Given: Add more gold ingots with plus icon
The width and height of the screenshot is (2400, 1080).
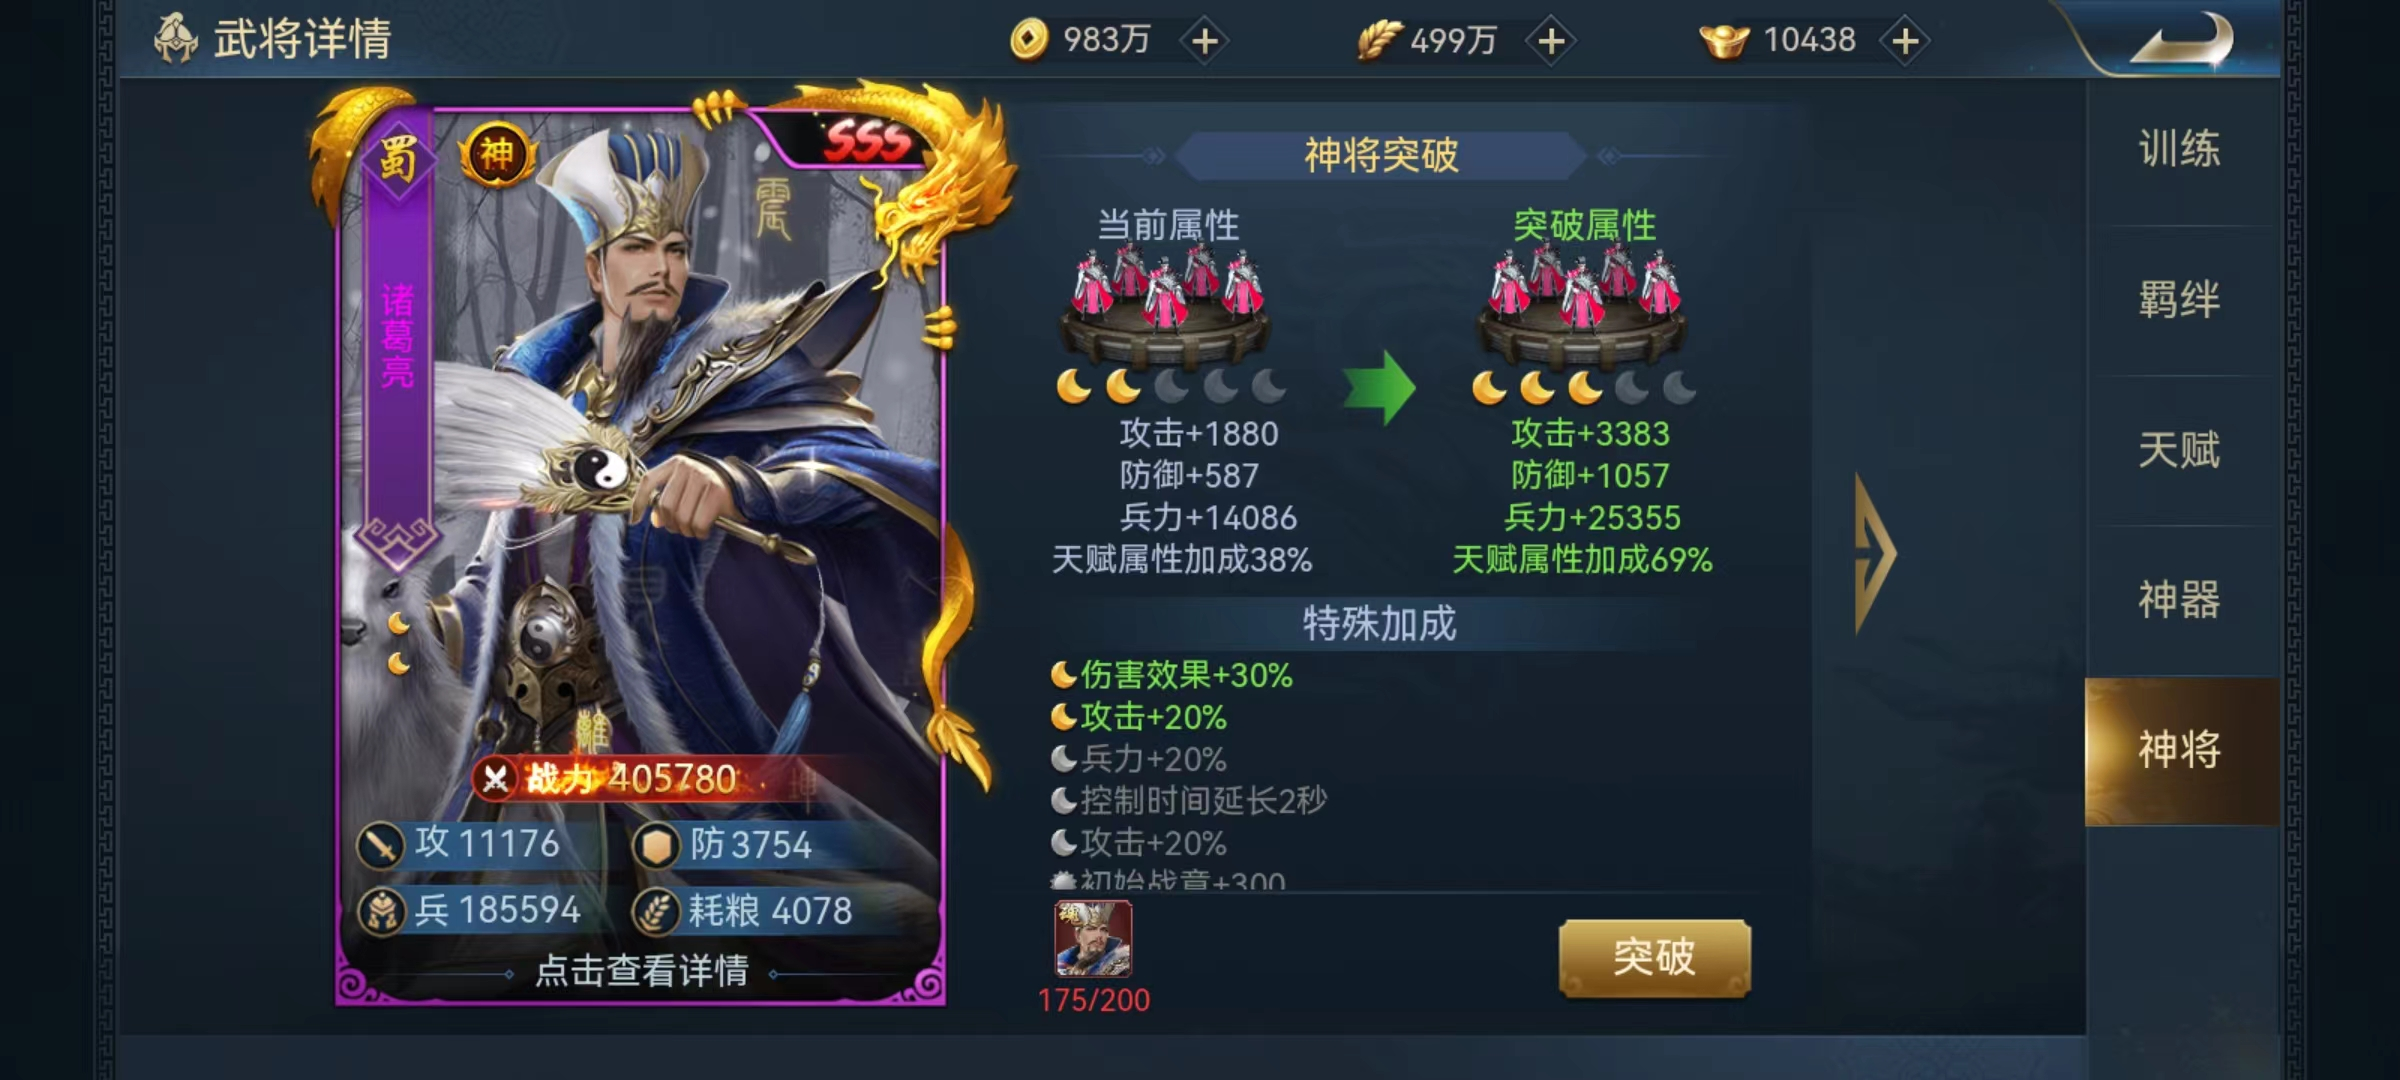Looking at the screenshot, I should 1905,41.
